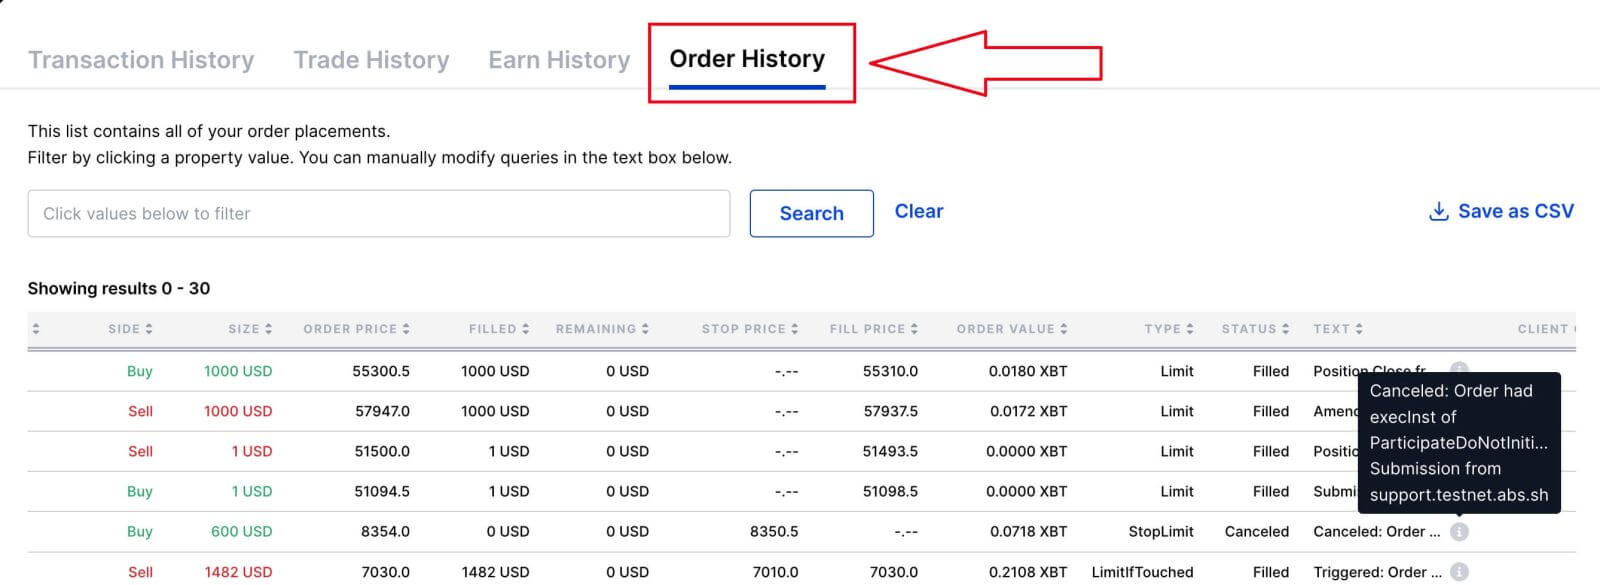Click the Clear link to reset filters

click(918, 212)
